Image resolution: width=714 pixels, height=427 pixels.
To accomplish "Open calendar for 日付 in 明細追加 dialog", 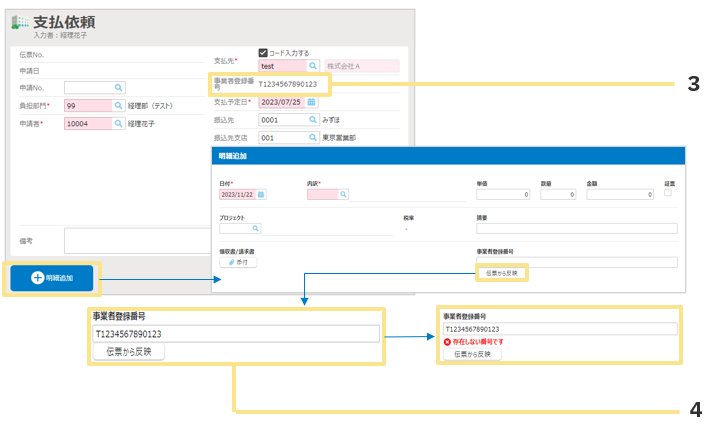I will (262, 195).
